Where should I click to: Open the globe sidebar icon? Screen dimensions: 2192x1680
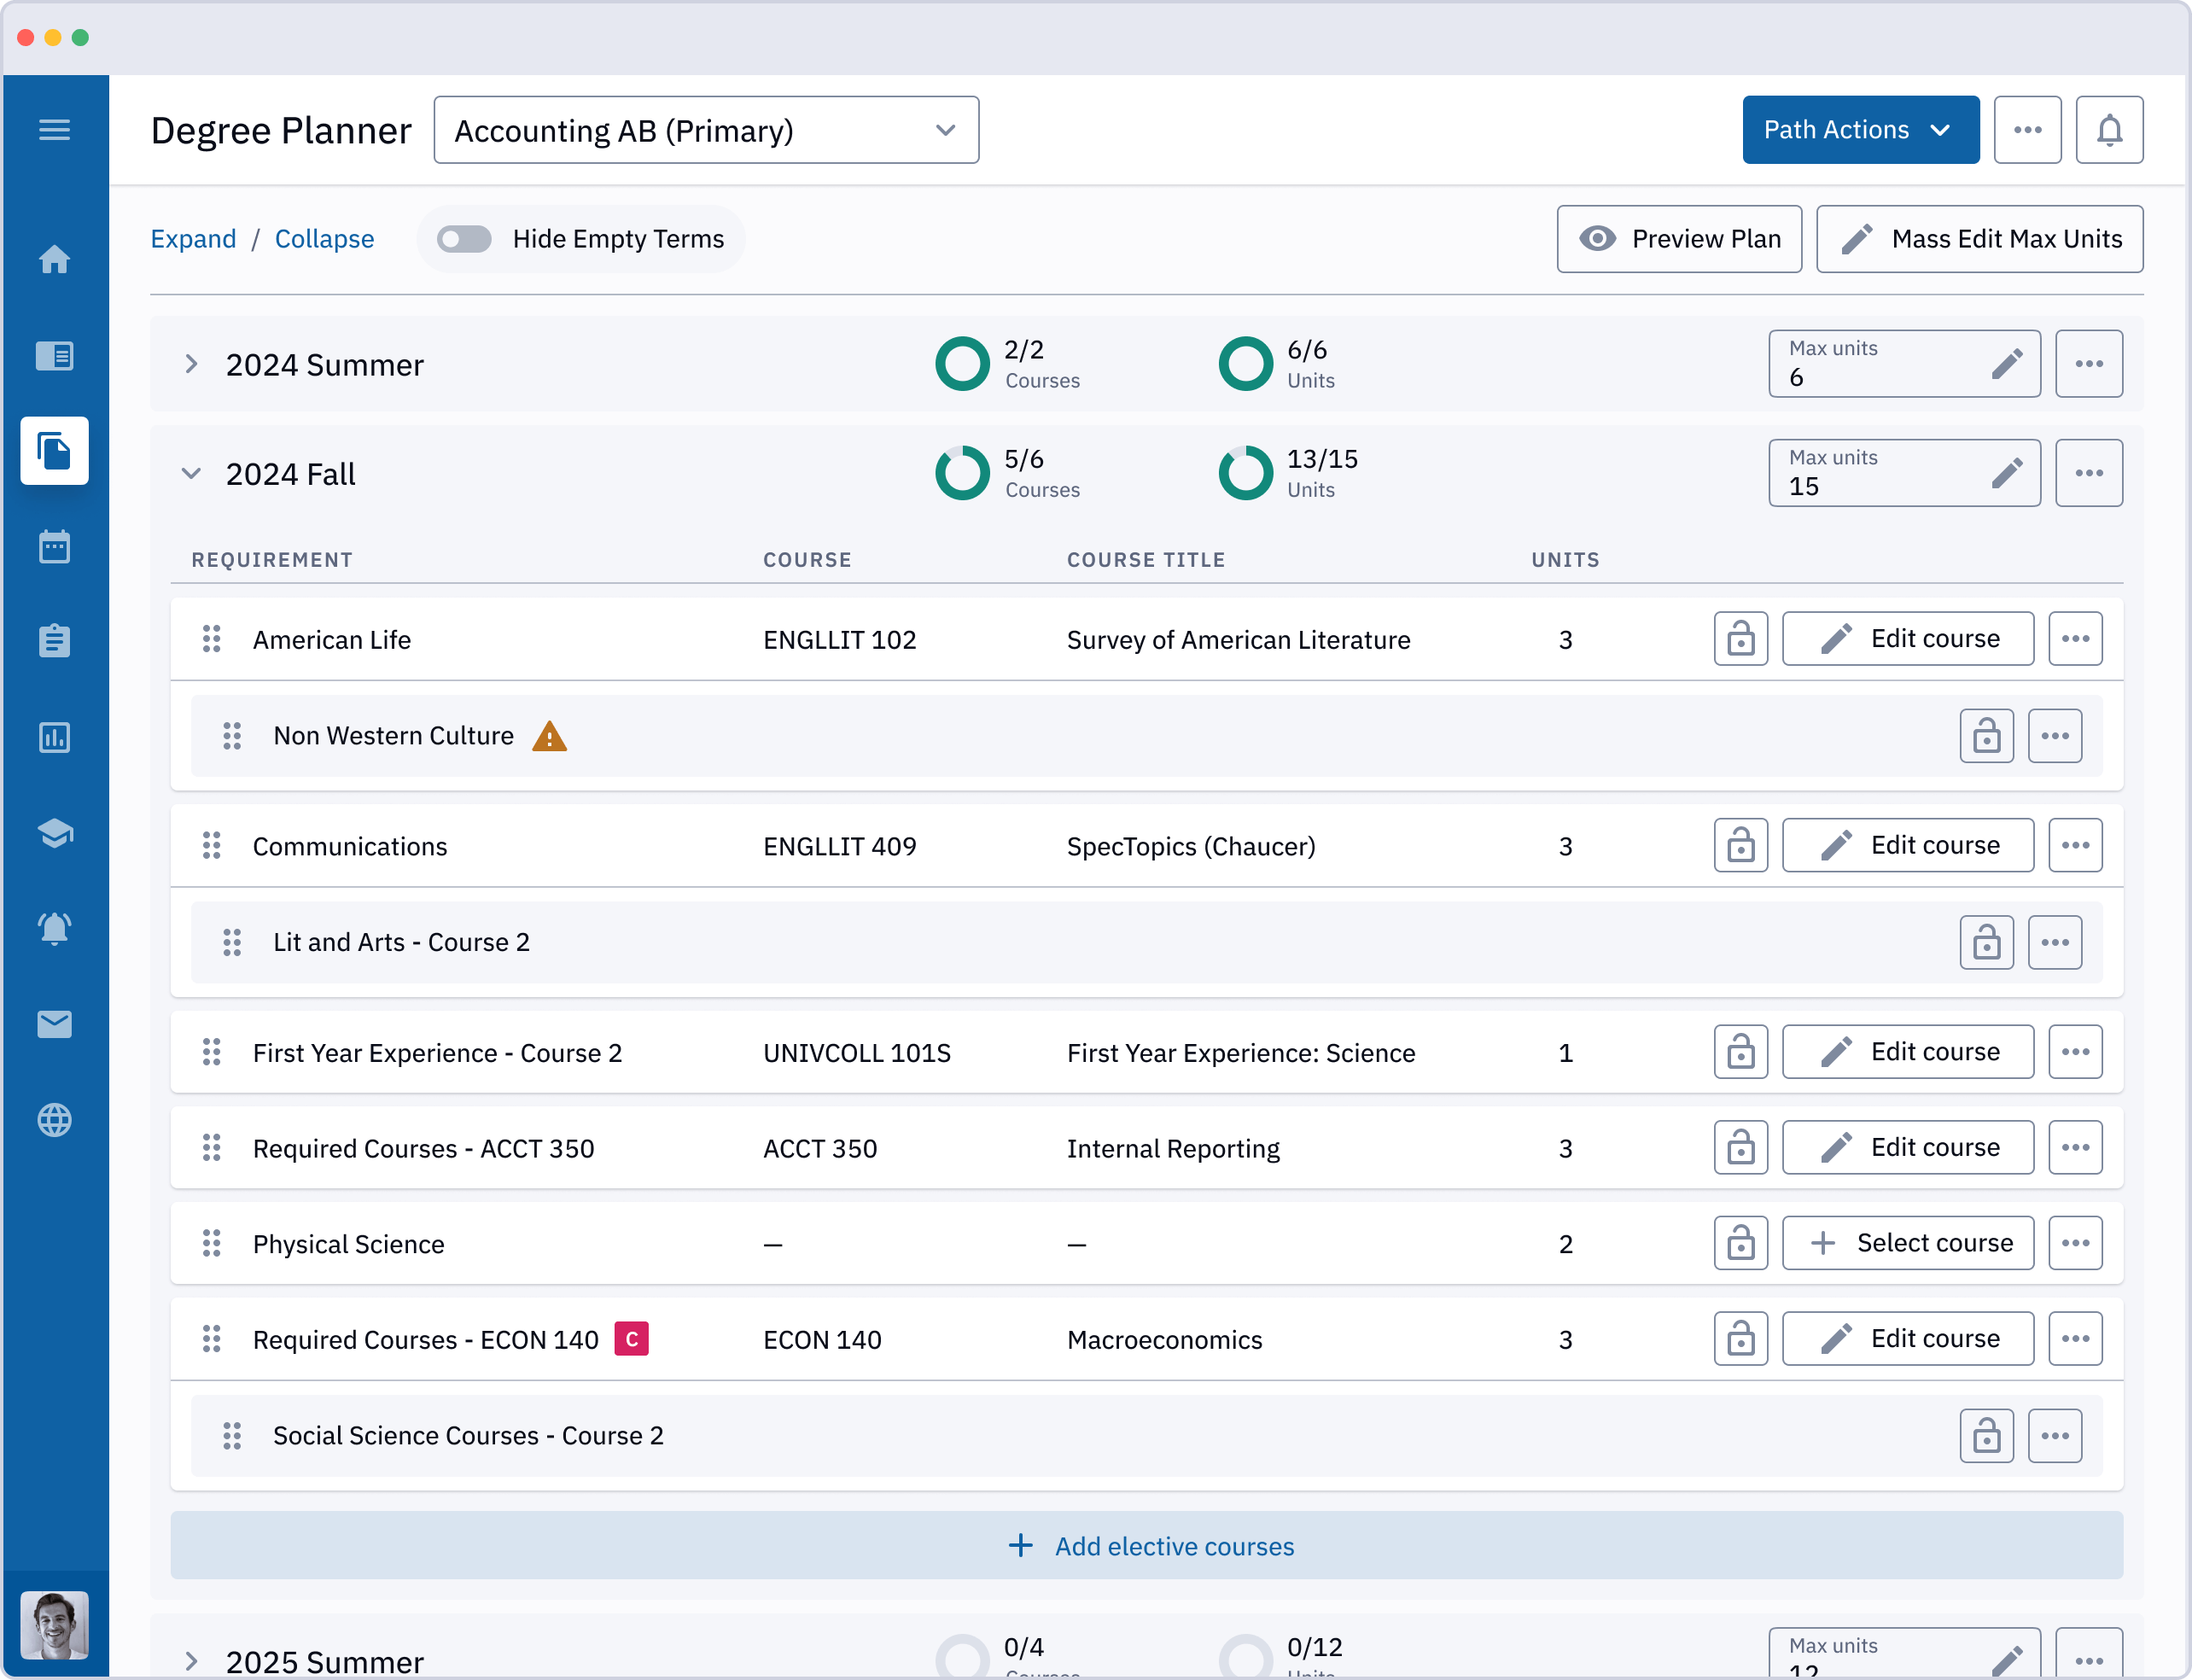point(54,1120)
